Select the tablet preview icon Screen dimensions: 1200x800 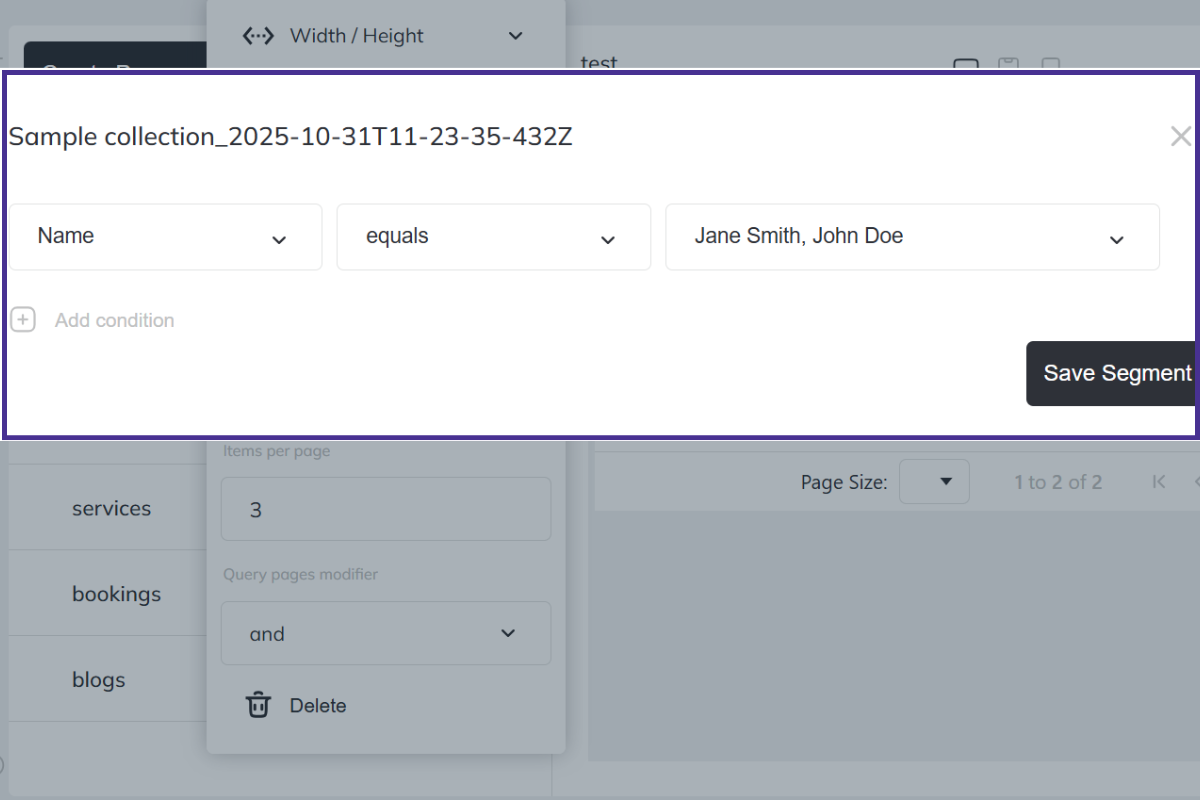click(x=1008, y=65)
